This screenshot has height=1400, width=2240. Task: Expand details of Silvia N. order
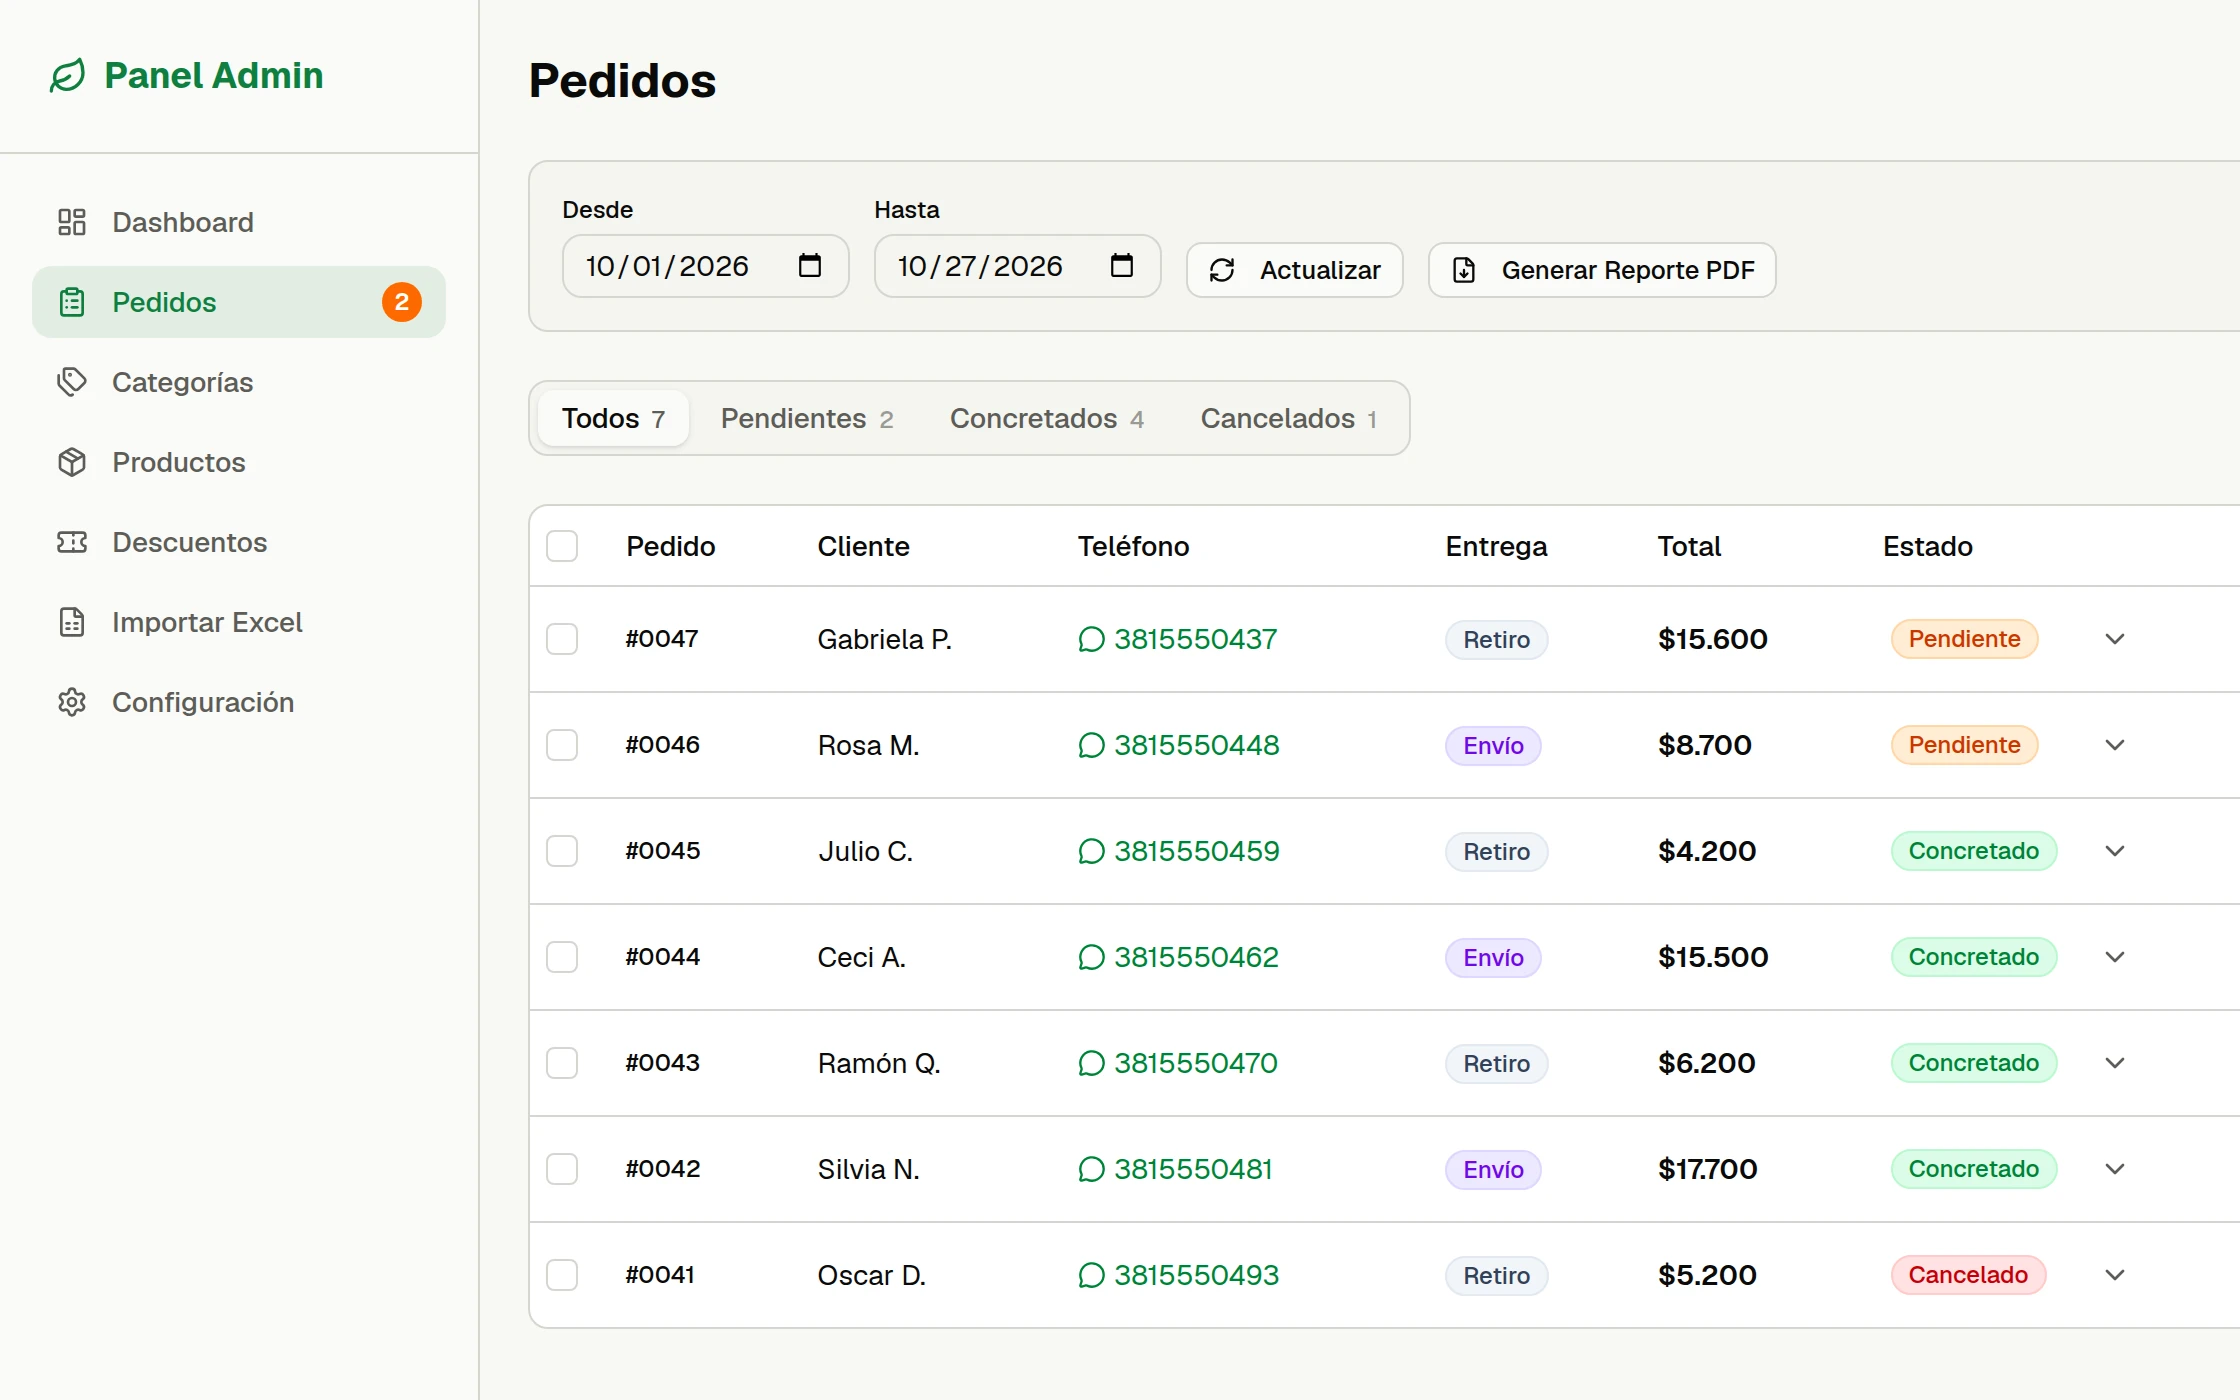[x=2115, y=1169]
